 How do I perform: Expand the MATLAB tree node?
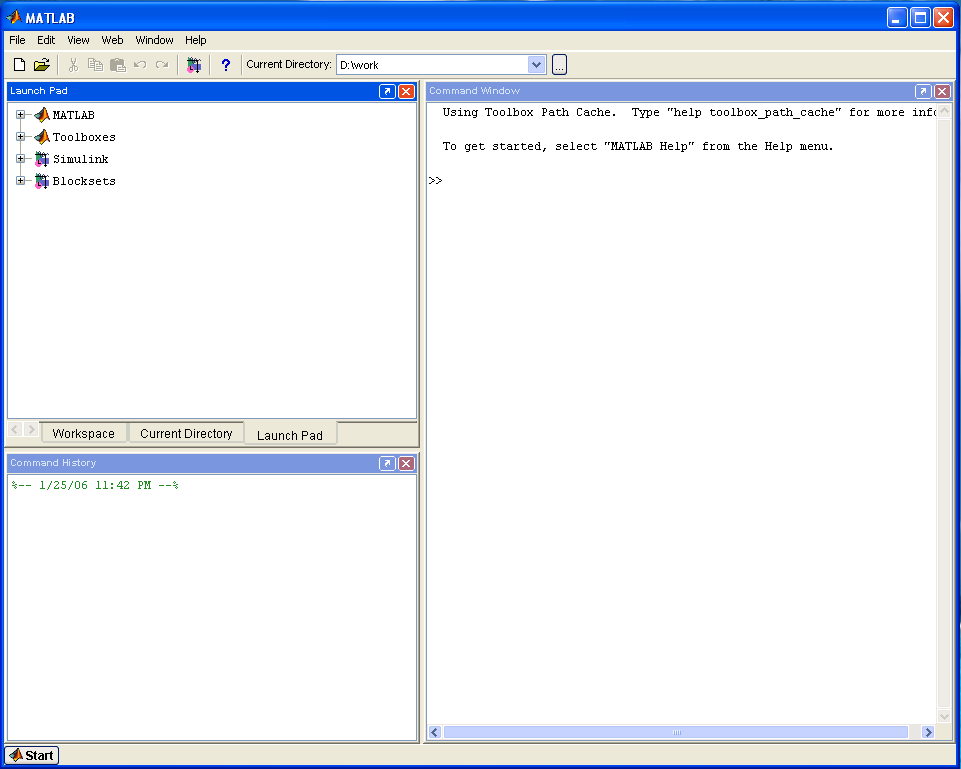coord(20,115)
